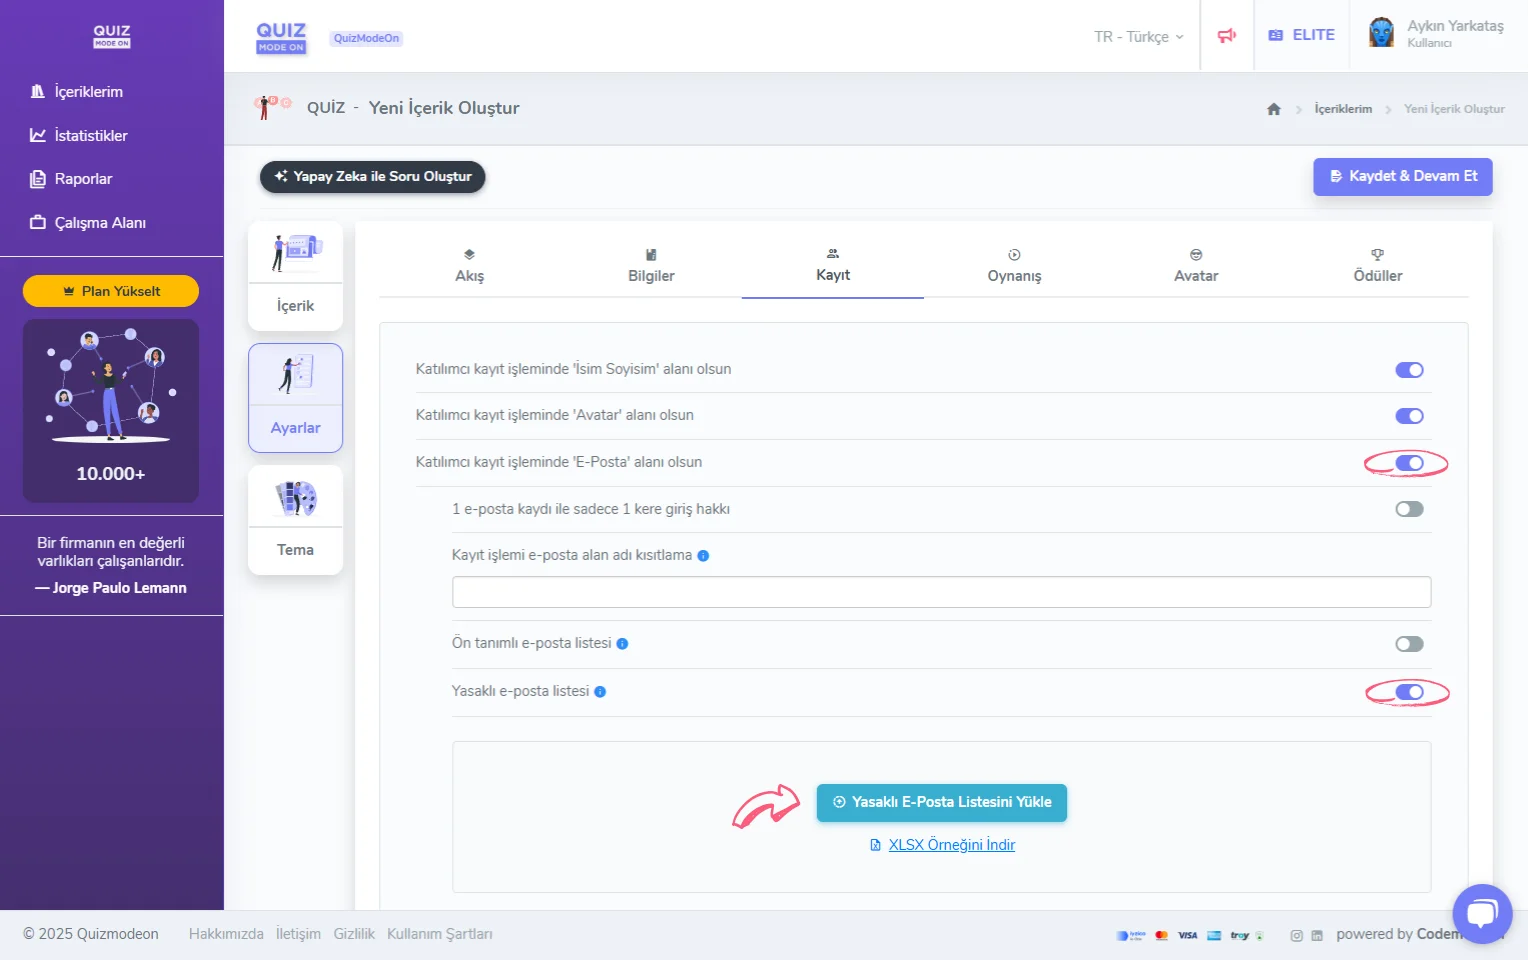
Task: Open the chat support bubble
Action: click(x=1482, y=913)
